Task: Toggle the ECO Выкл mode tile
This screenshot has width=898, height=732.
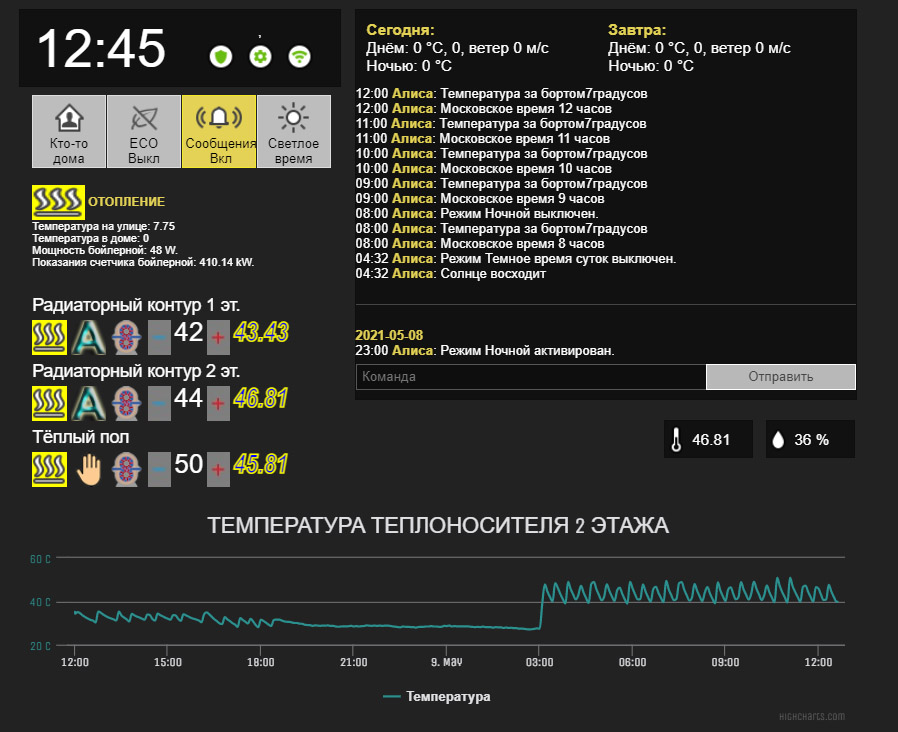Action: tap(144, 131)
